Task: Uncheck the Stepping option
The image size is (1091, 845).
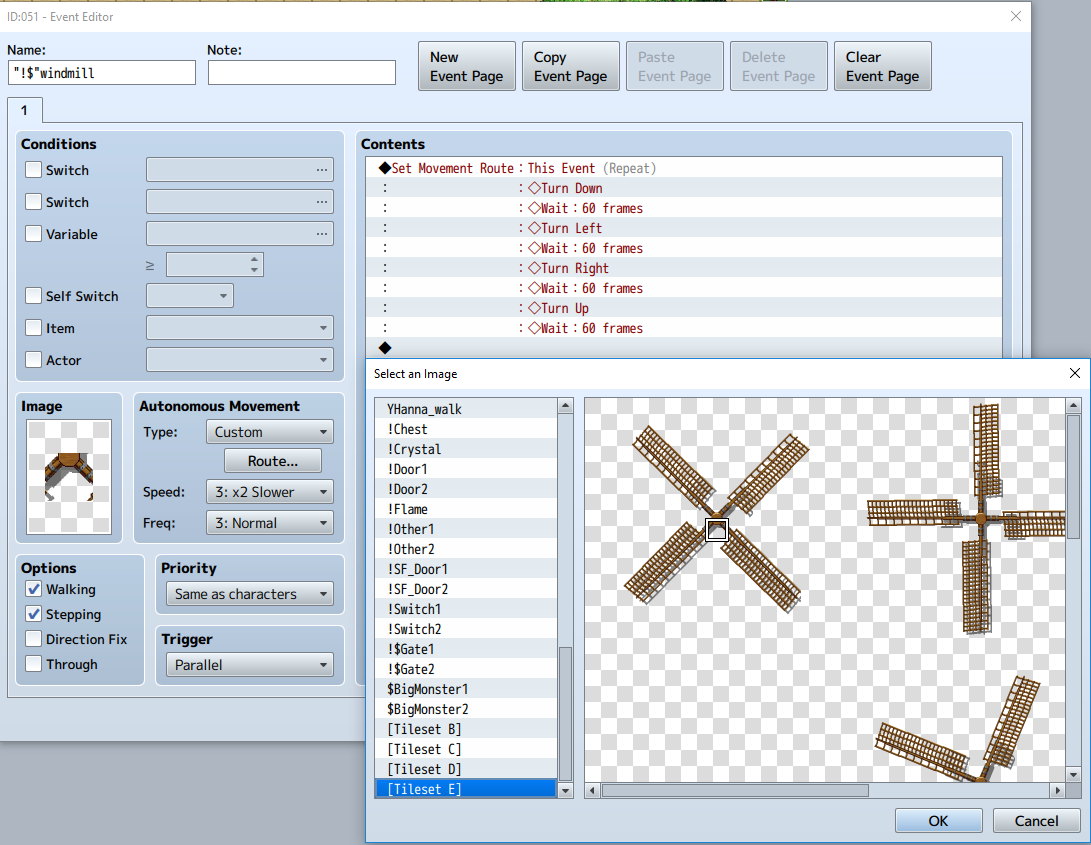Action: (x=33, y=614)
